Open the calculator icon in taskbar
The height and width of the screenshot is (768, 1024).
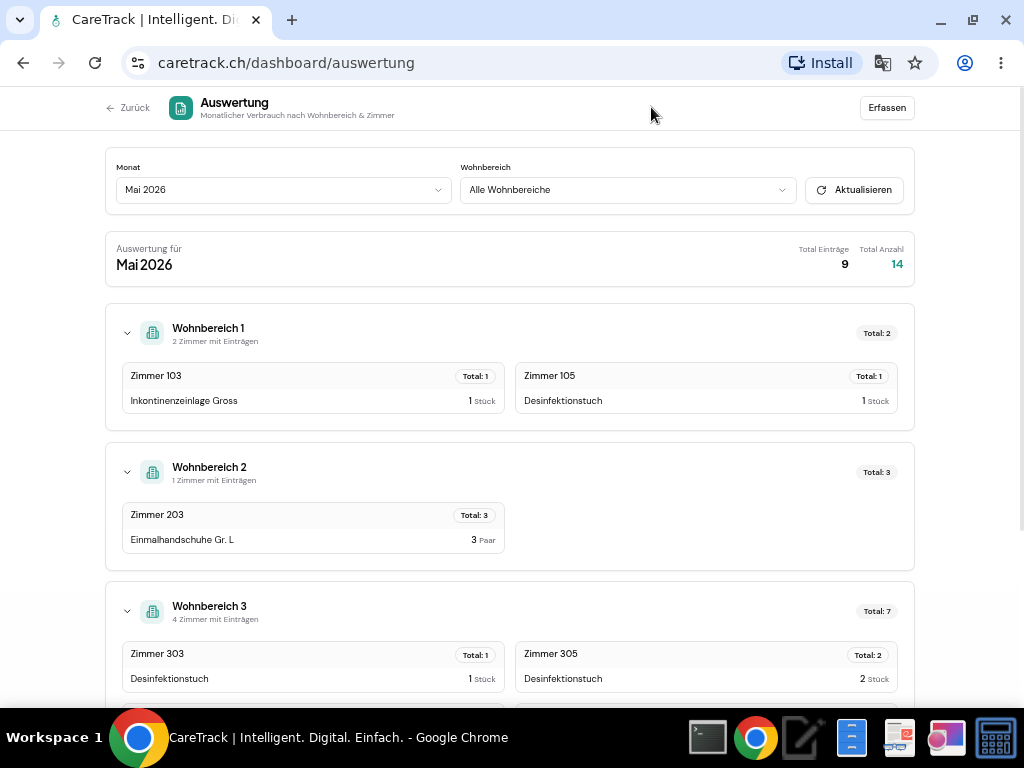coord(995,738)
